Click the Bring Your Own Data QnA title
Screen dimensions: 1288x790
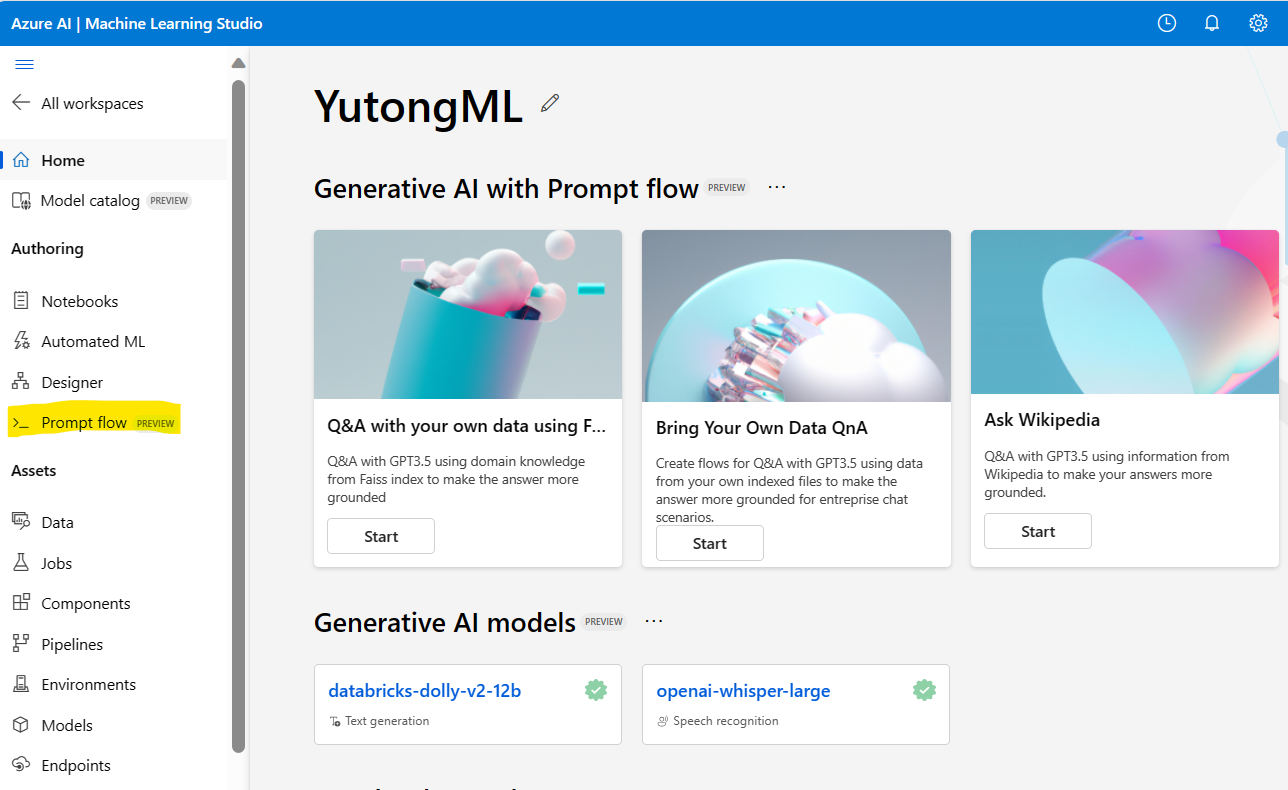click(x=762, y=428)
